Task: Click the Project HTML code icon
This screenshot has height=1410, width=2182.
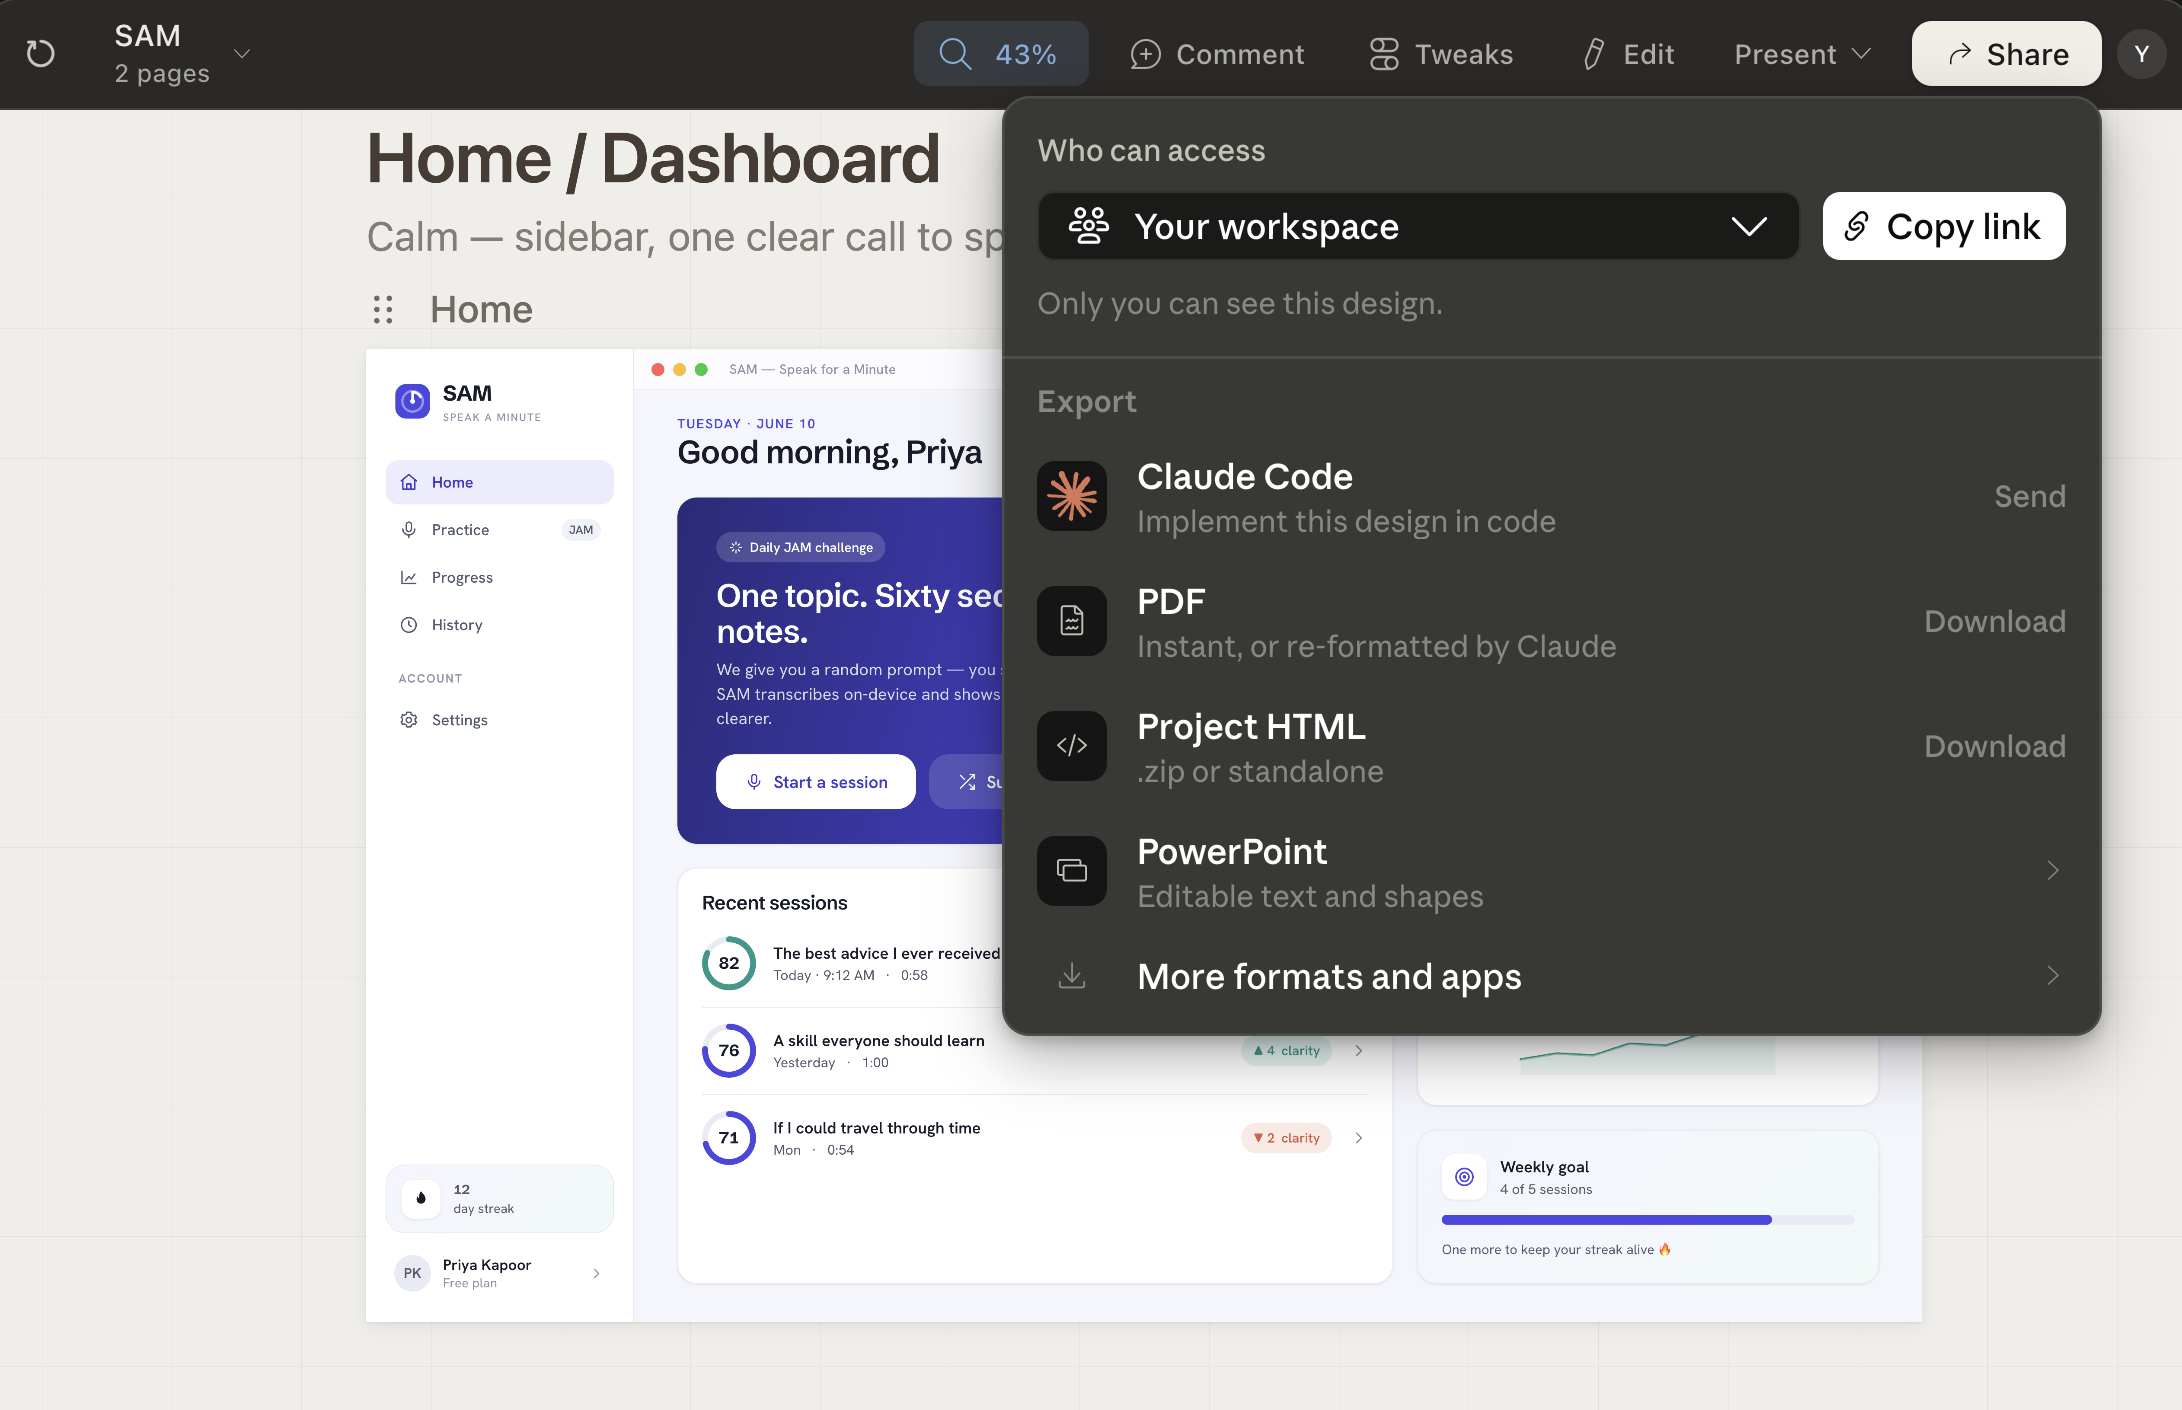Action: [1072, 746]
